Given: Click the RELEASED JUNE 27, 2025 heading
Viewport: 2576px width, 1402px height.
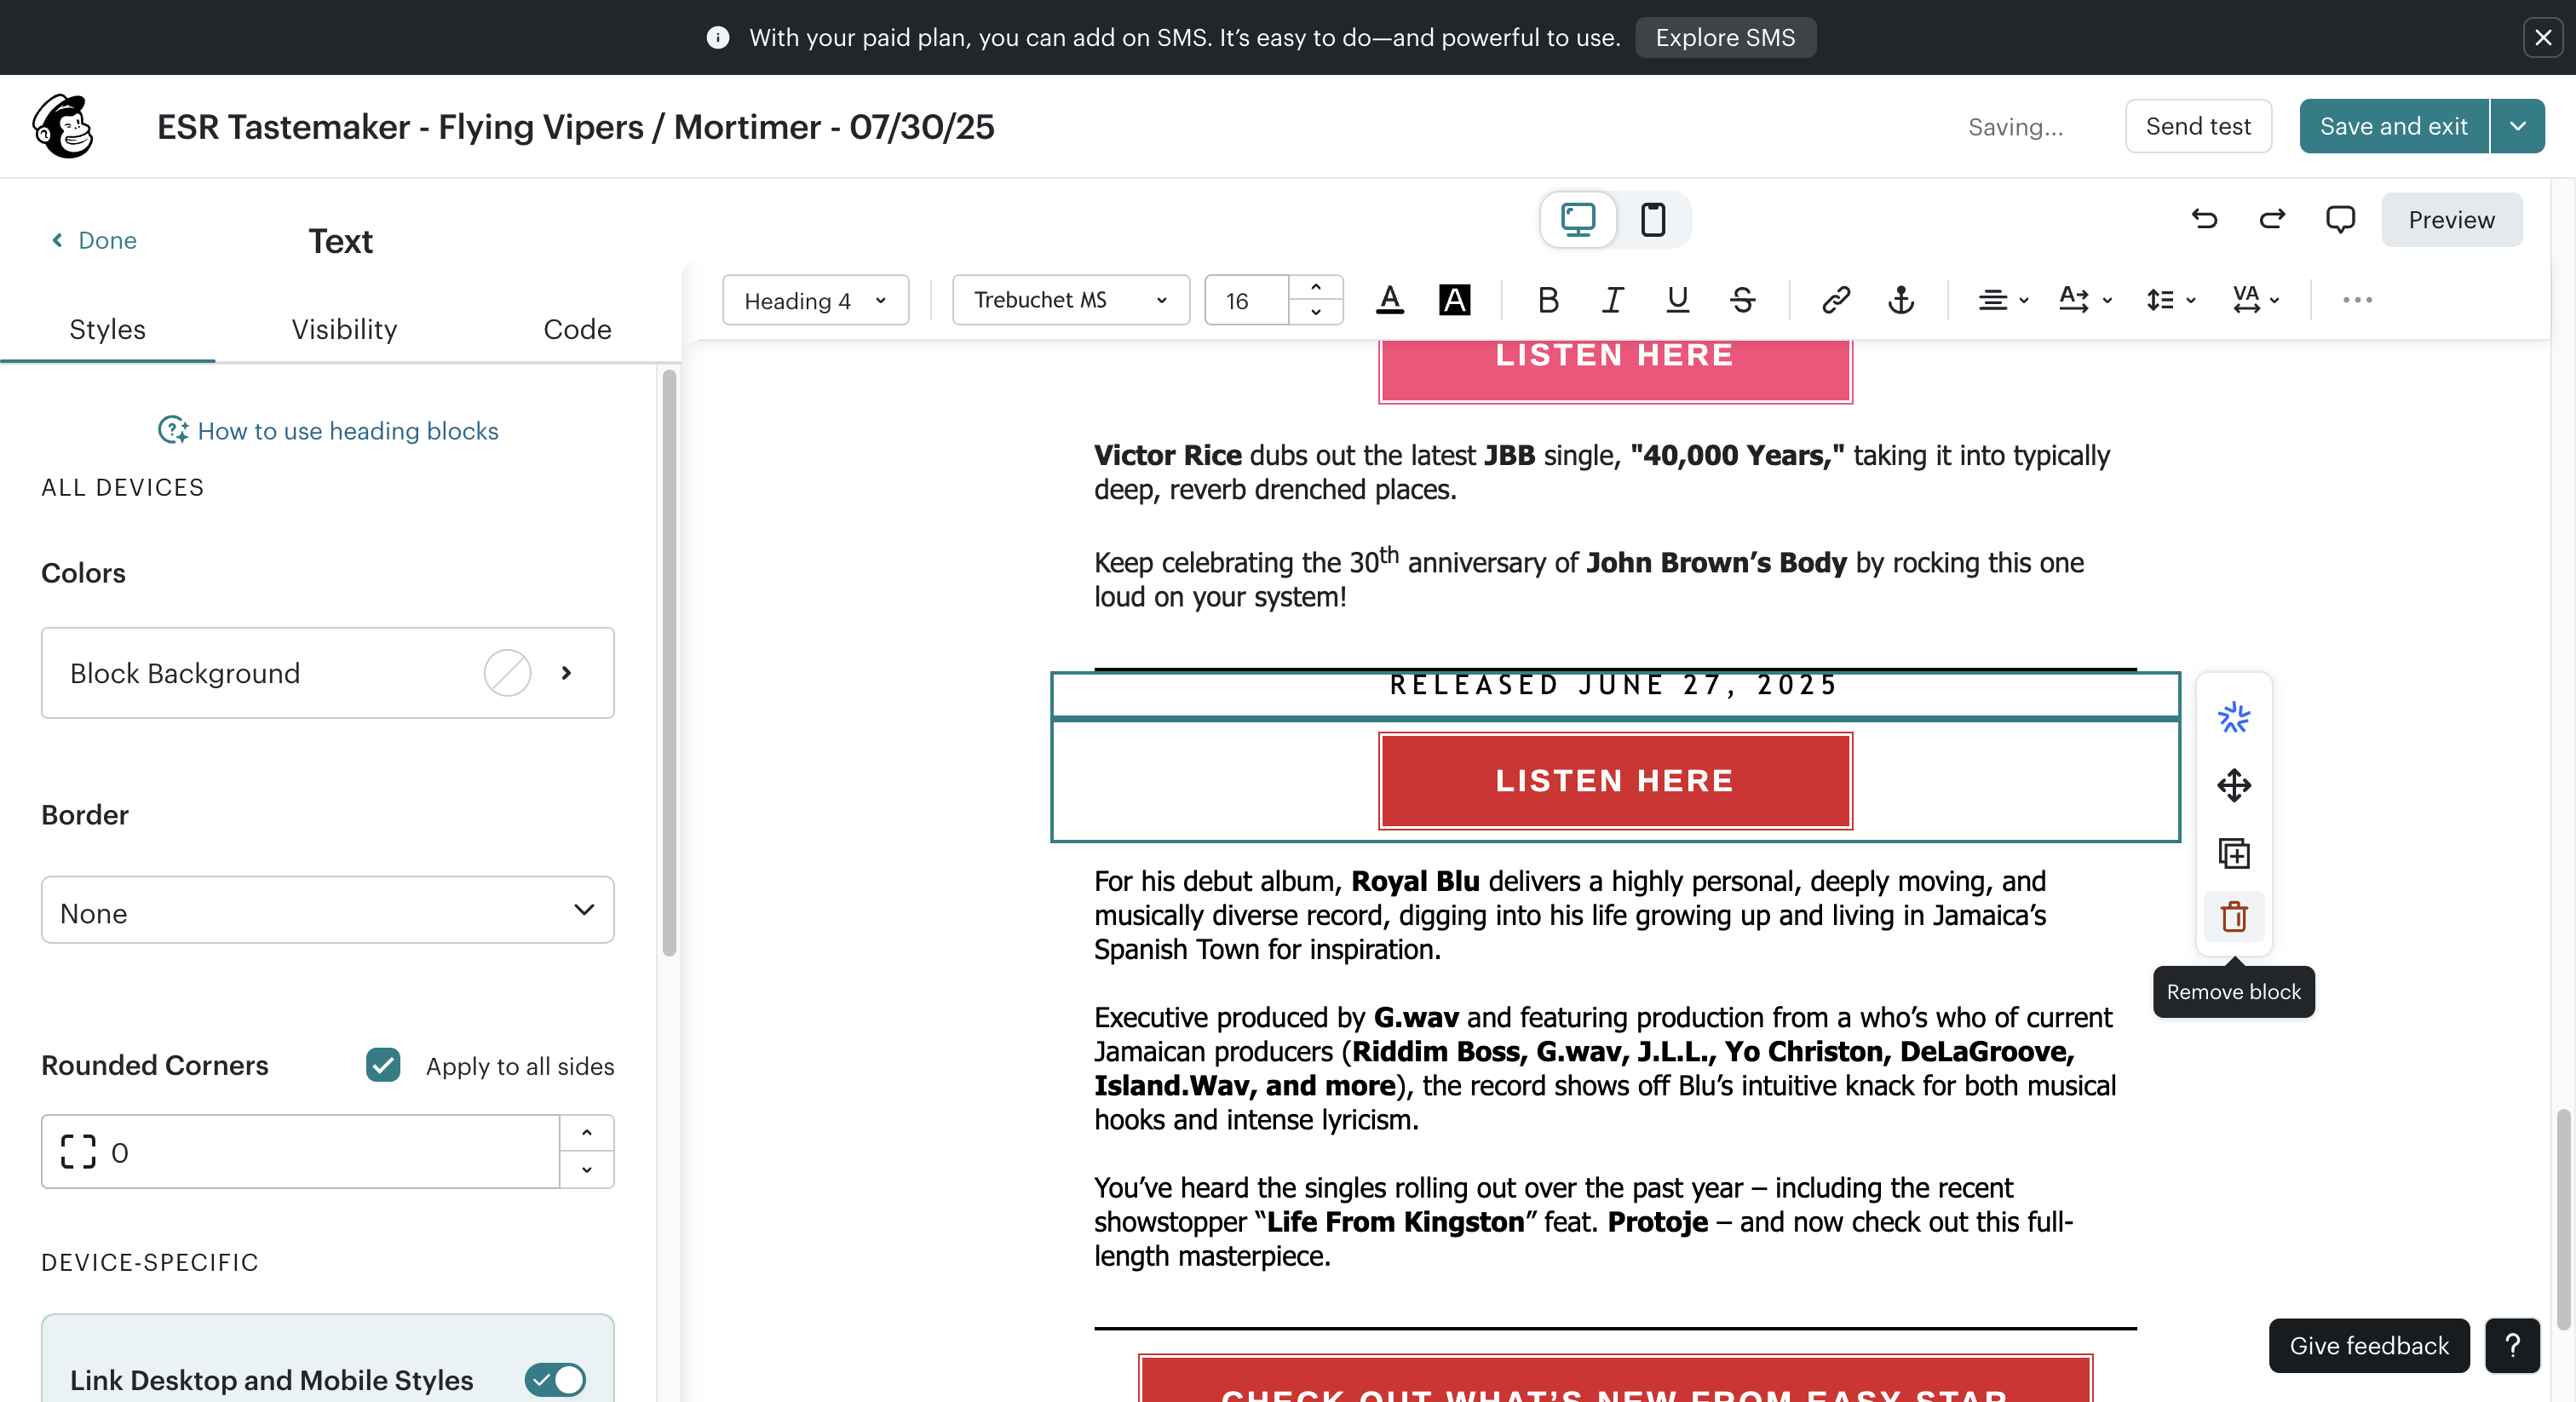Looking at the screenshot, I should pos(1614,685).
